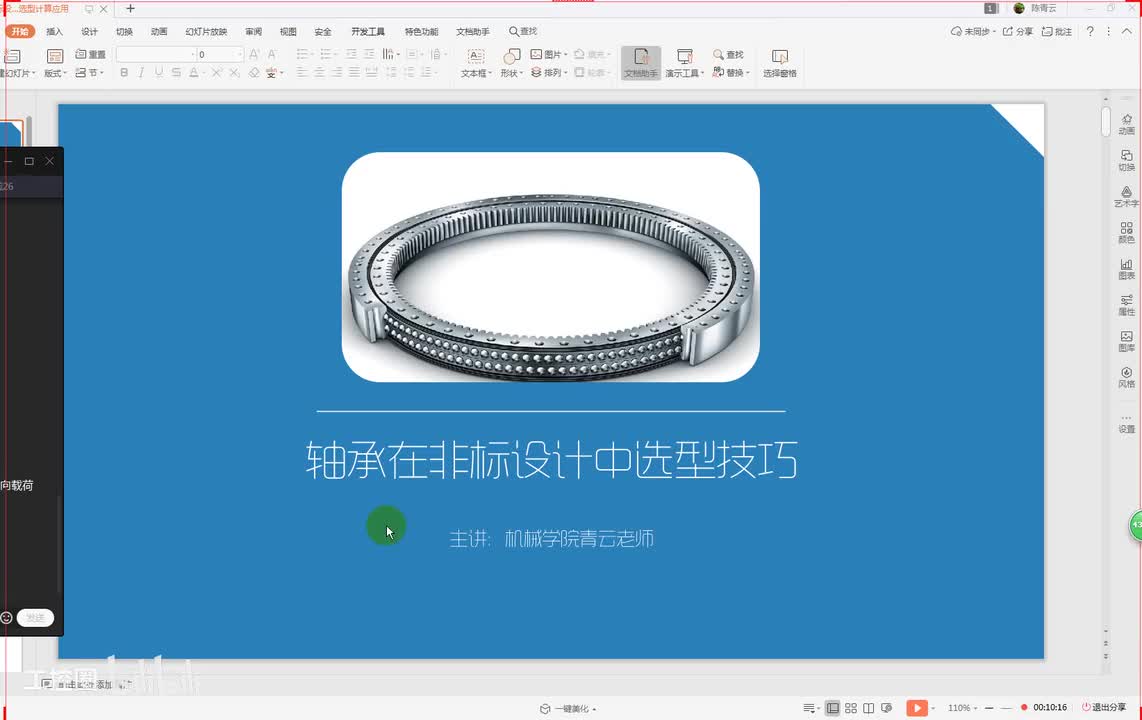Open the 插入 ribbon tab
Viewport: 1142px width, 720px height.
tap(55, 32)
